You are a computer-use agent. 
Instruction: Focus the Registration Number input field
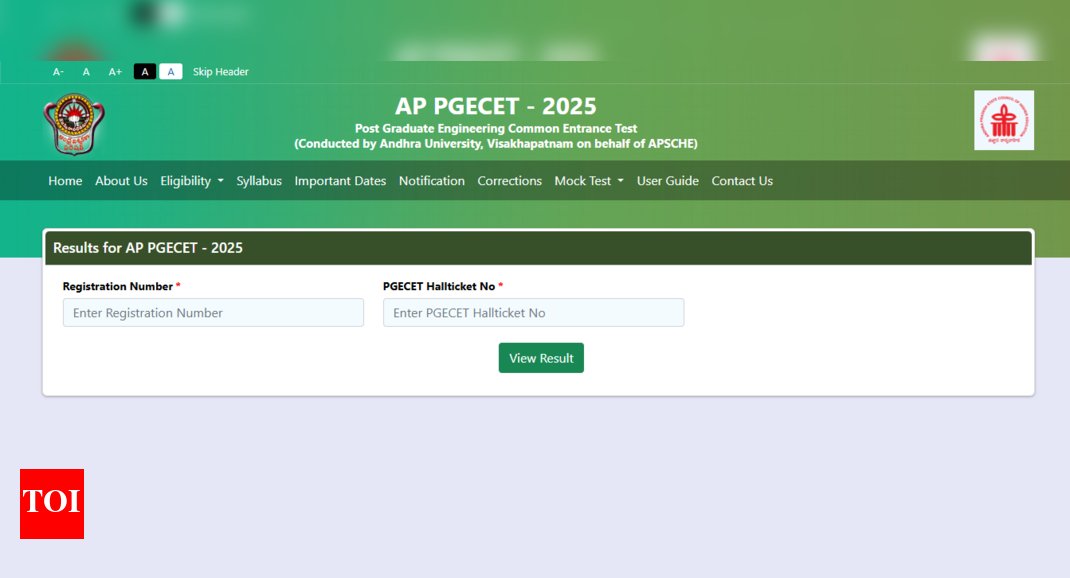click(x=213, y=313)
